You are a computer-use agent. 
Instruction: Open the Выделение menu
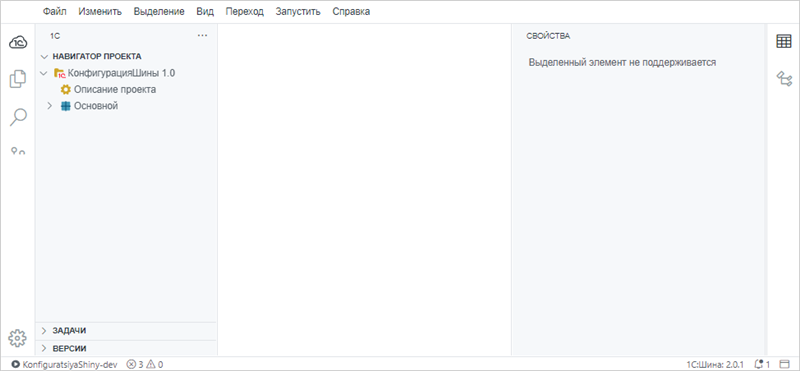pyautogui.click(x=159, y=11)
